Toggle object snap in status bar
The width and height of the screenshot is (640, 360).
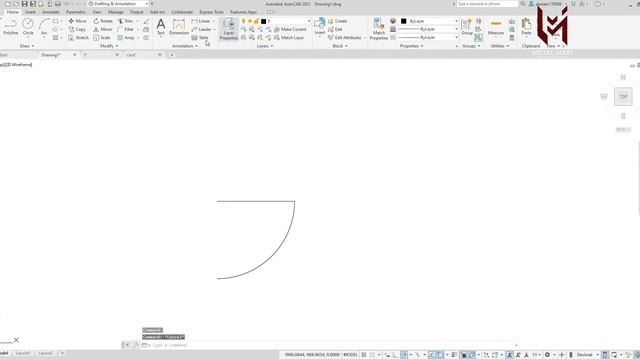tap(440, 355)
